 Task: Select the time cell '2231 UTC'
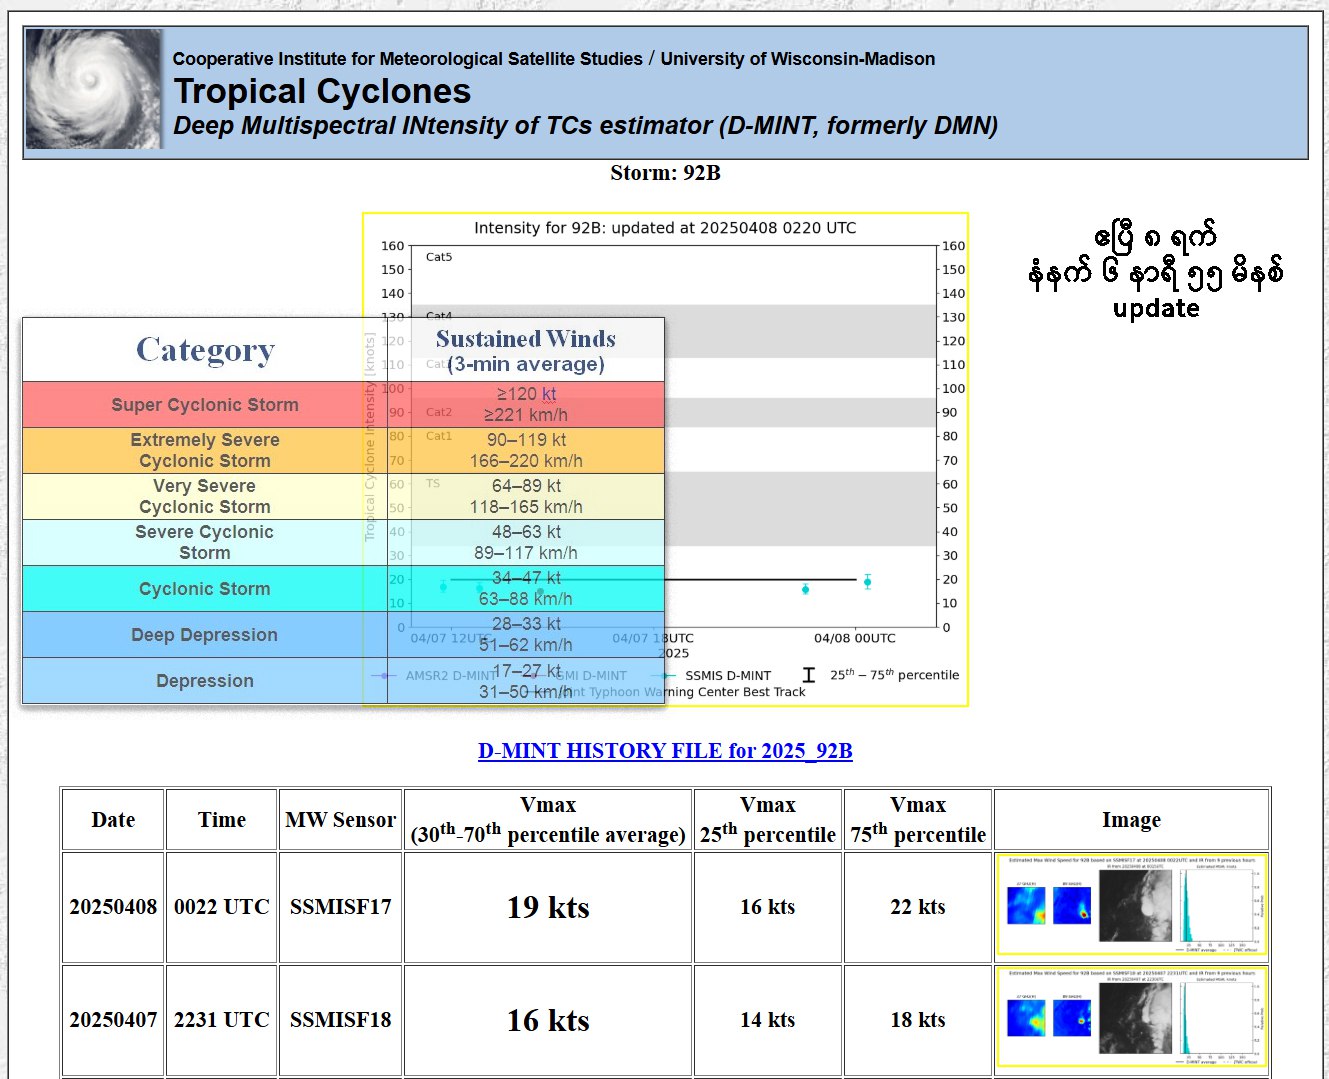coord(222,1020)
